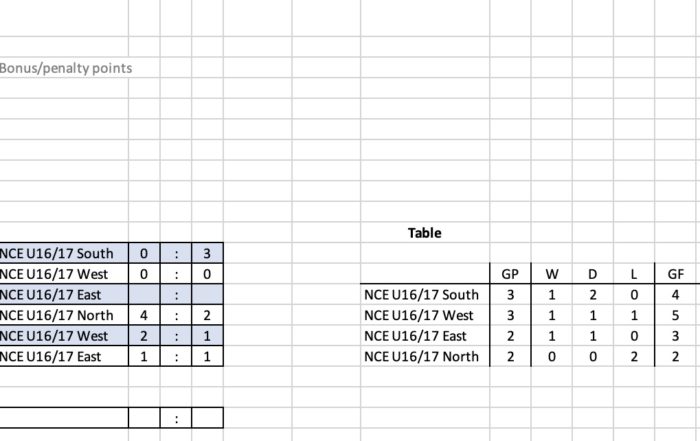Select empty home score cell in shaded East fixture
The width and height of the screenshot is (700, 441).
pyautogui.click(x=144, y=295)
